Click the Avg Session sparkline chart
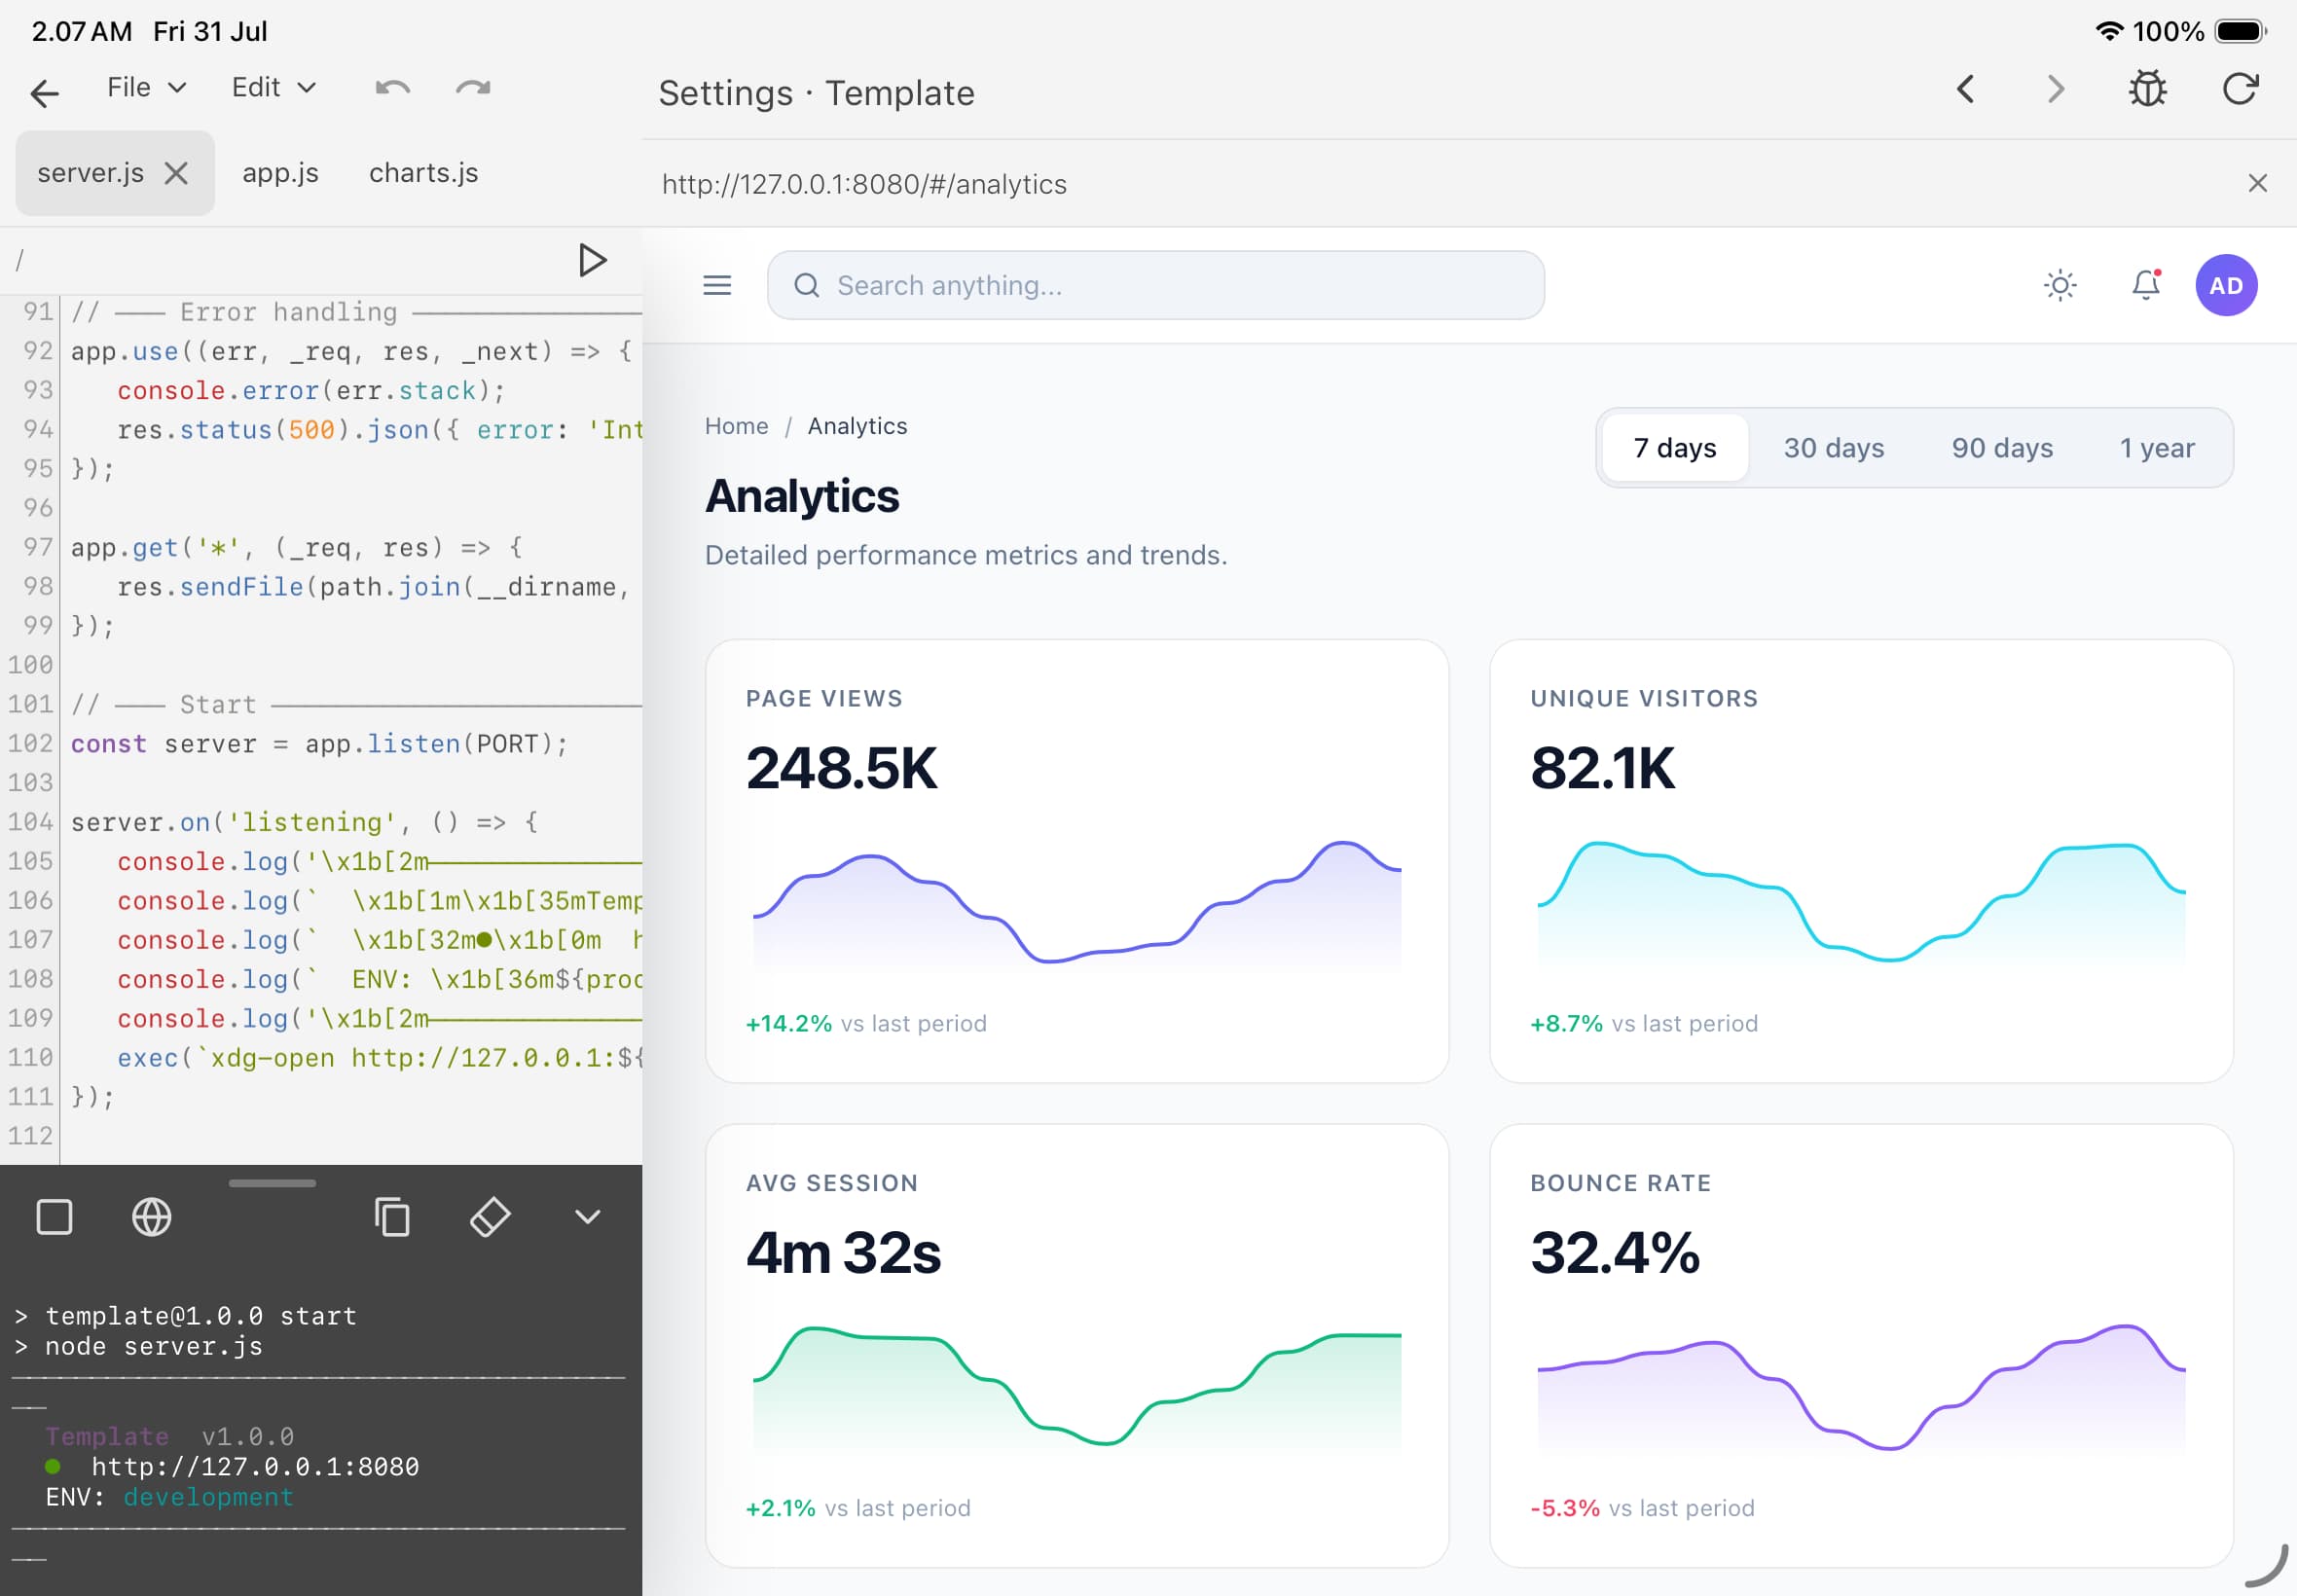The height and width of the screenshot is (1596, 2297). (1077, 1388)
